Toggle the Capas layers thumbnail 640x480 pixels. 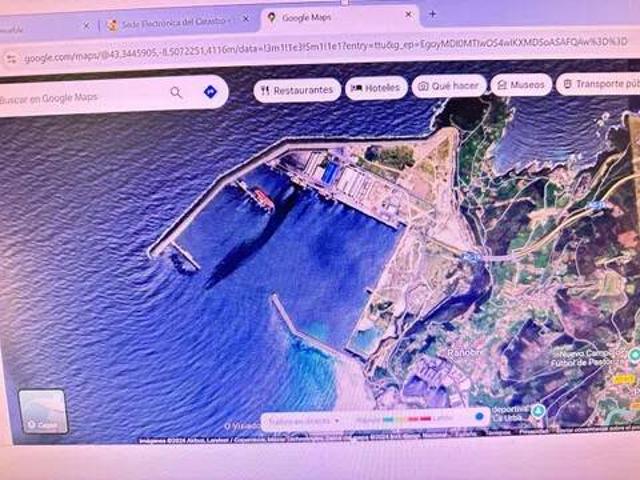43,410
